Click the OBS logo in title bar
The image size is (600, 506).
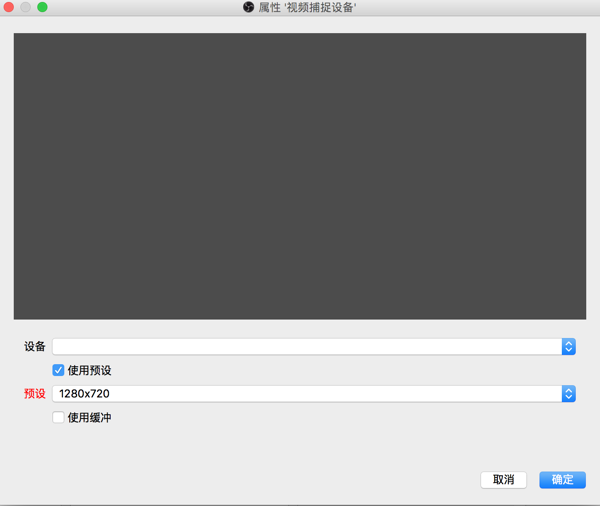click(x=248, y=7)
